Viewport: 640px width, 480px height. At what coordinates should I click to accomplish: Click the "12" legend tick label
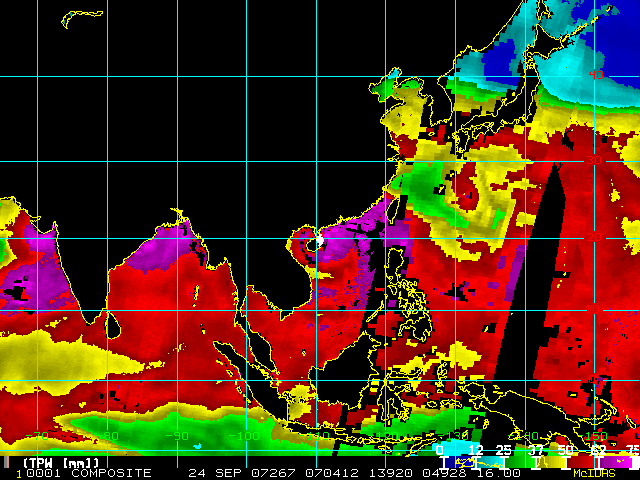coord(476,451)
